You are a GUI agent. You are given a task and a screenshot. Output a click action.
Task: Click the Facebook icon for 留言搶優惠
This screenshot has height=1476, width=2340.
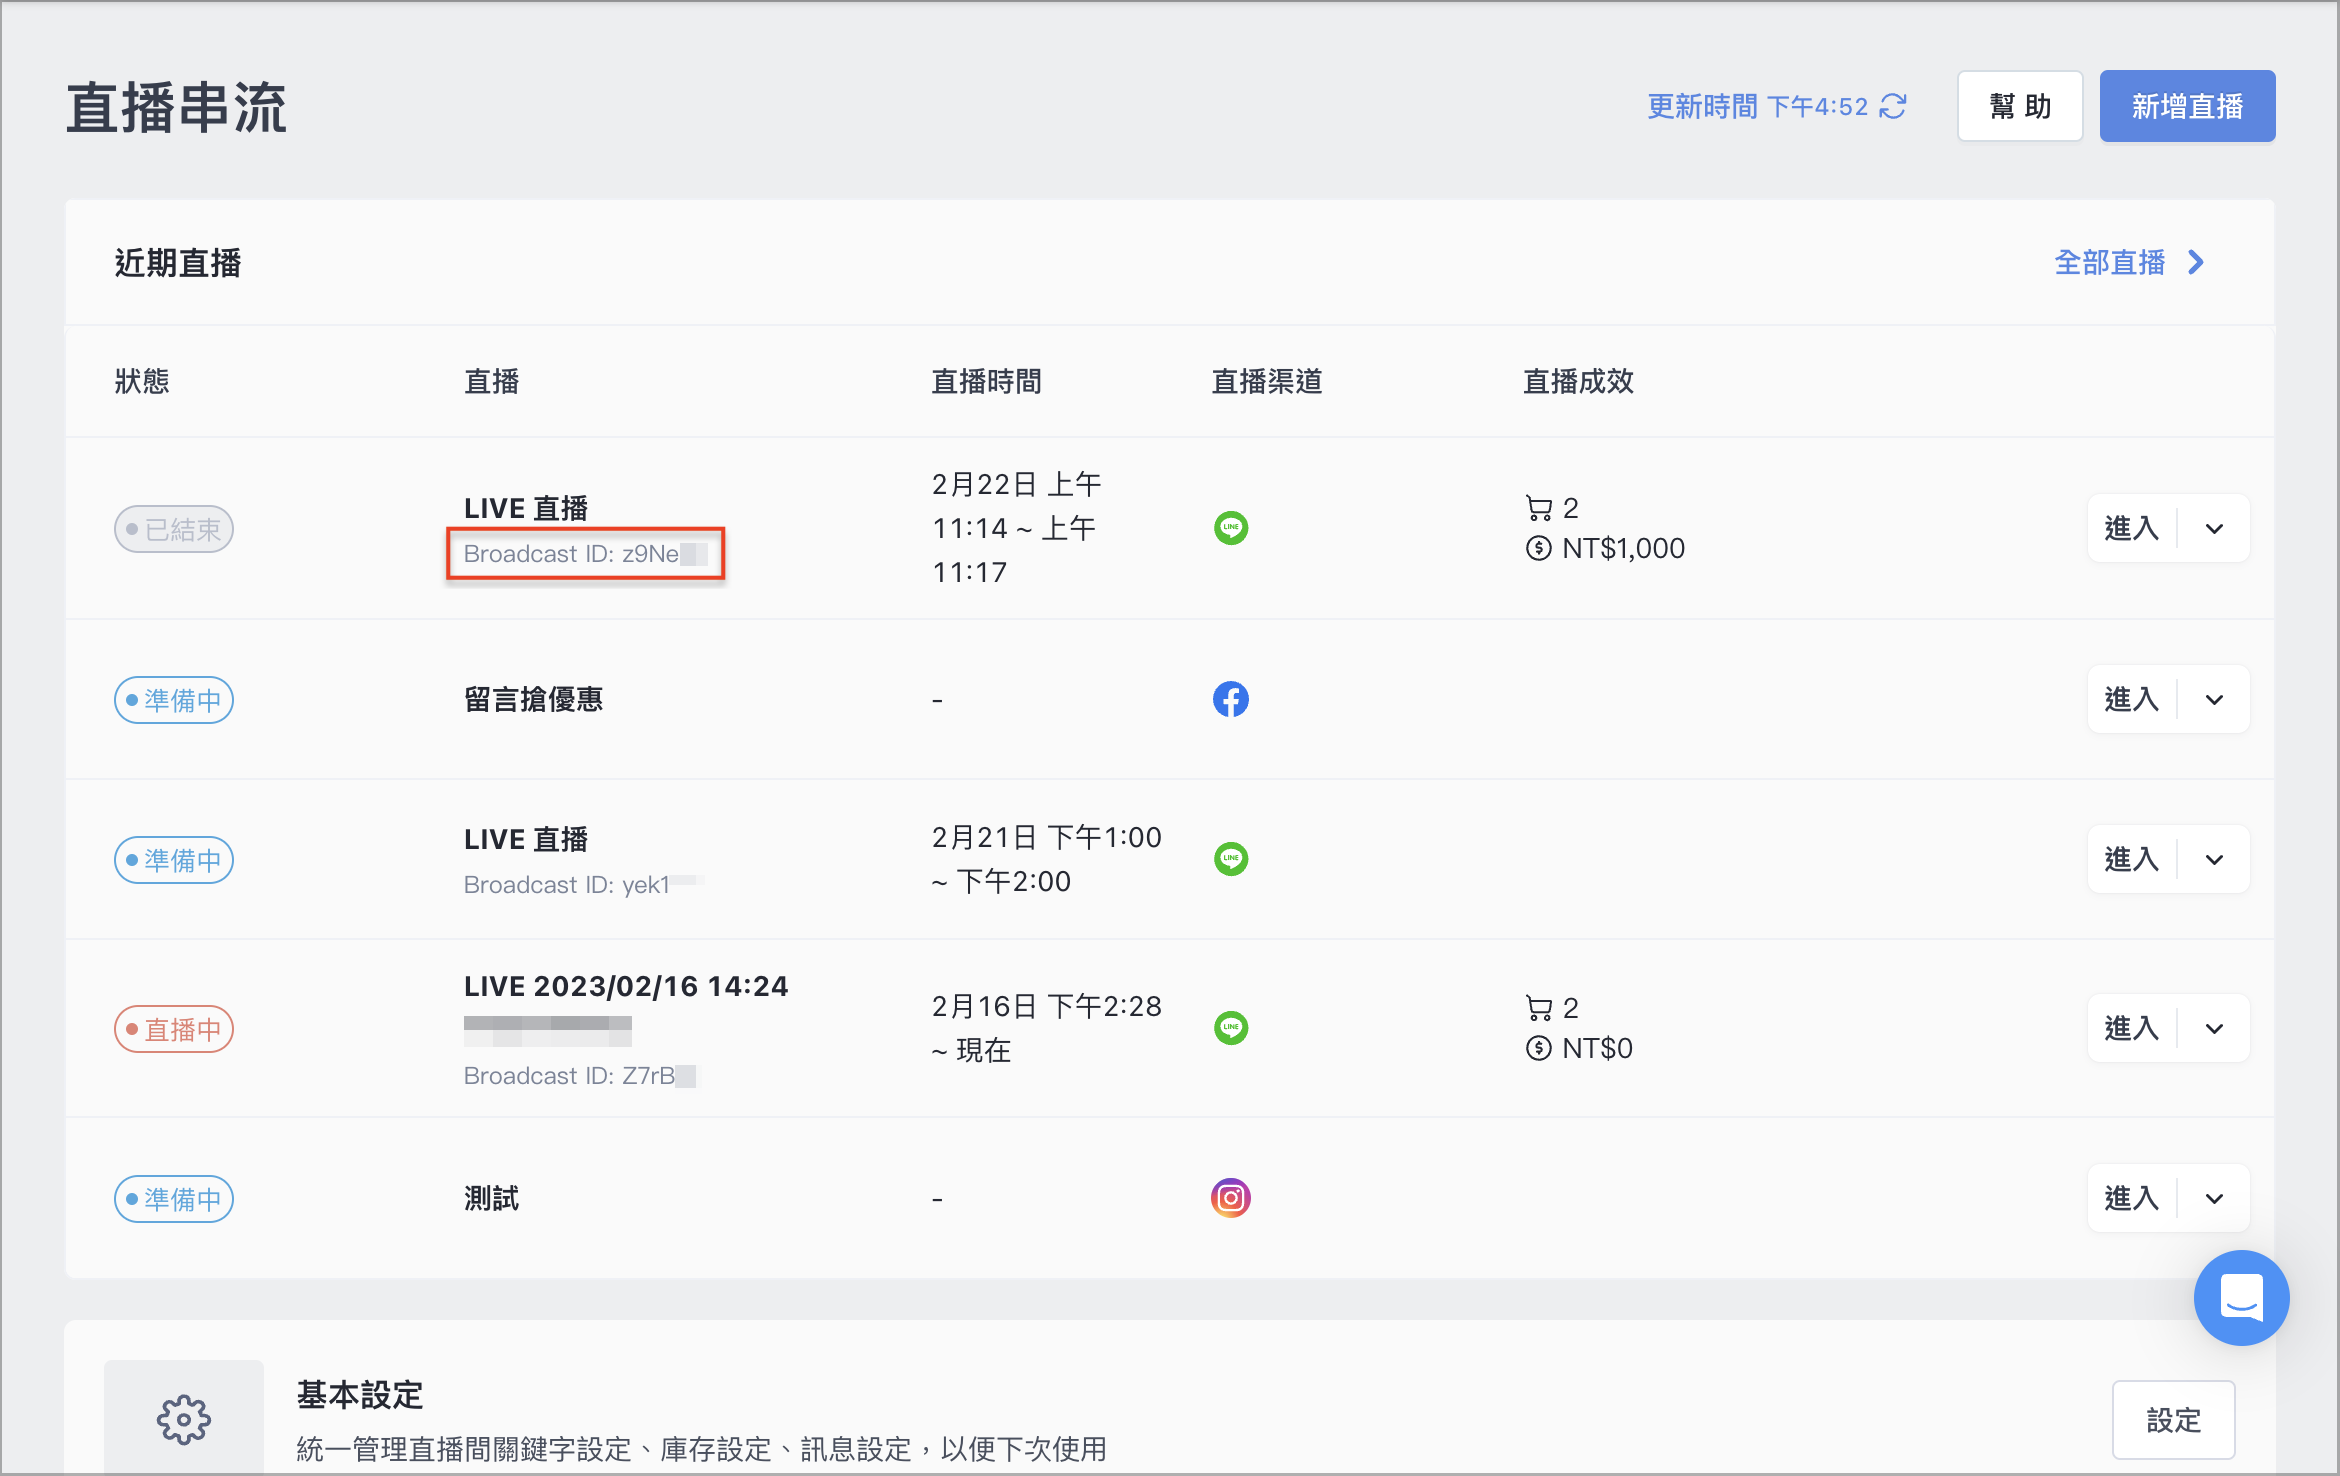click(x=1231, y=699)
